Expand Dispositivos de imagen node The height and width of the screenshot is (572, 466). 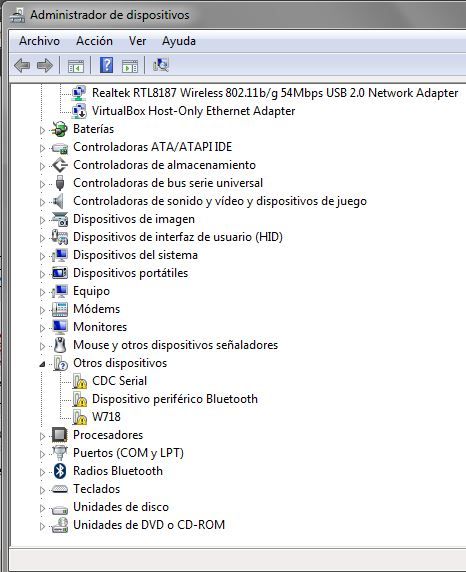[x=42, y=220]
